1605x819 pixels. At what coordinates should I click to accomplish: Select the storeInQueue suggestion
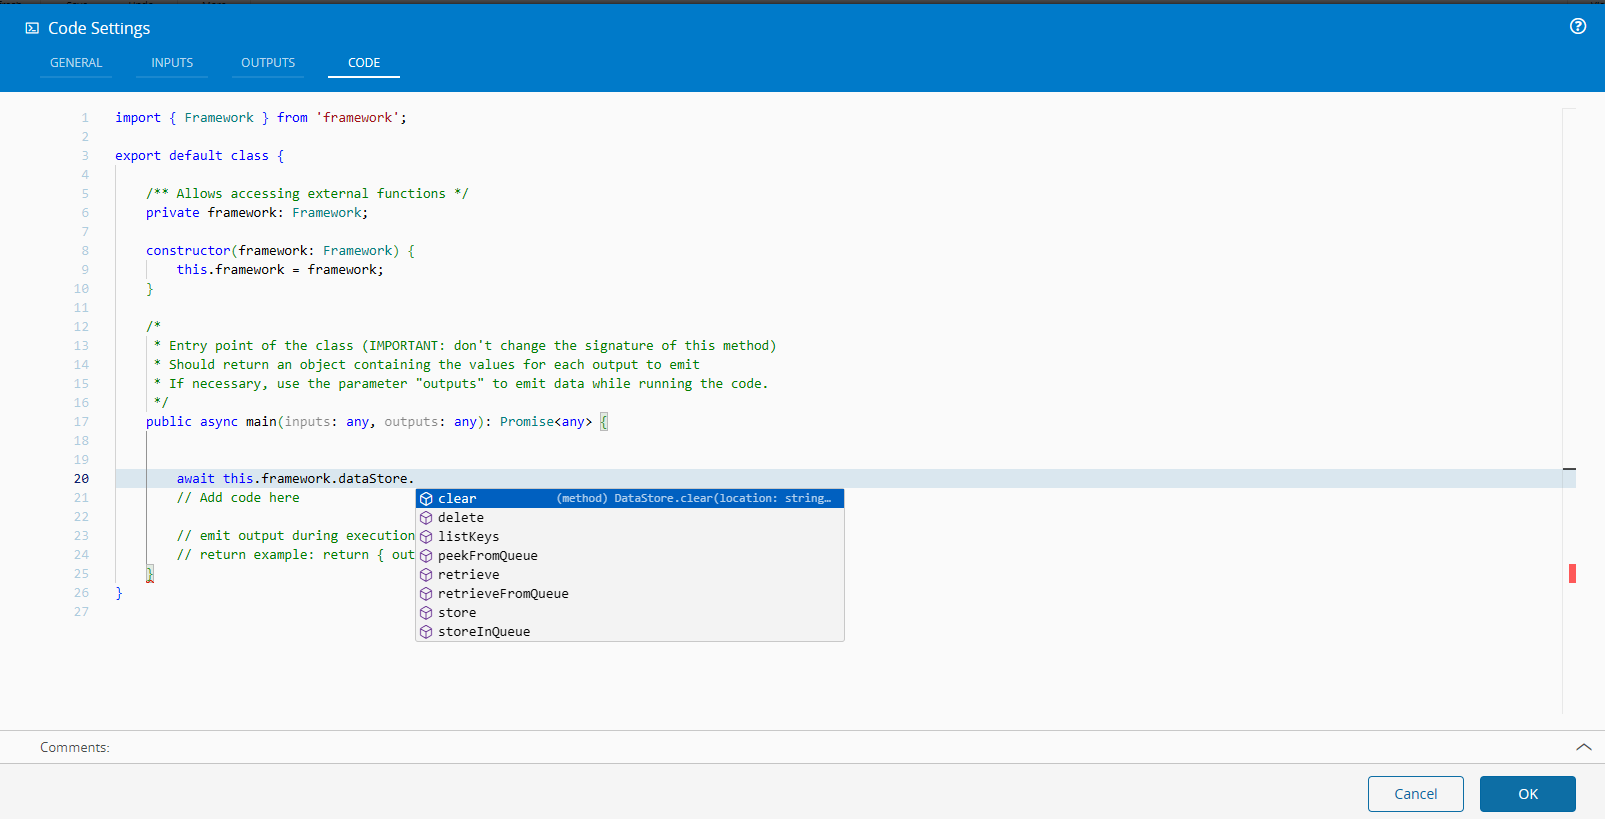630,632
